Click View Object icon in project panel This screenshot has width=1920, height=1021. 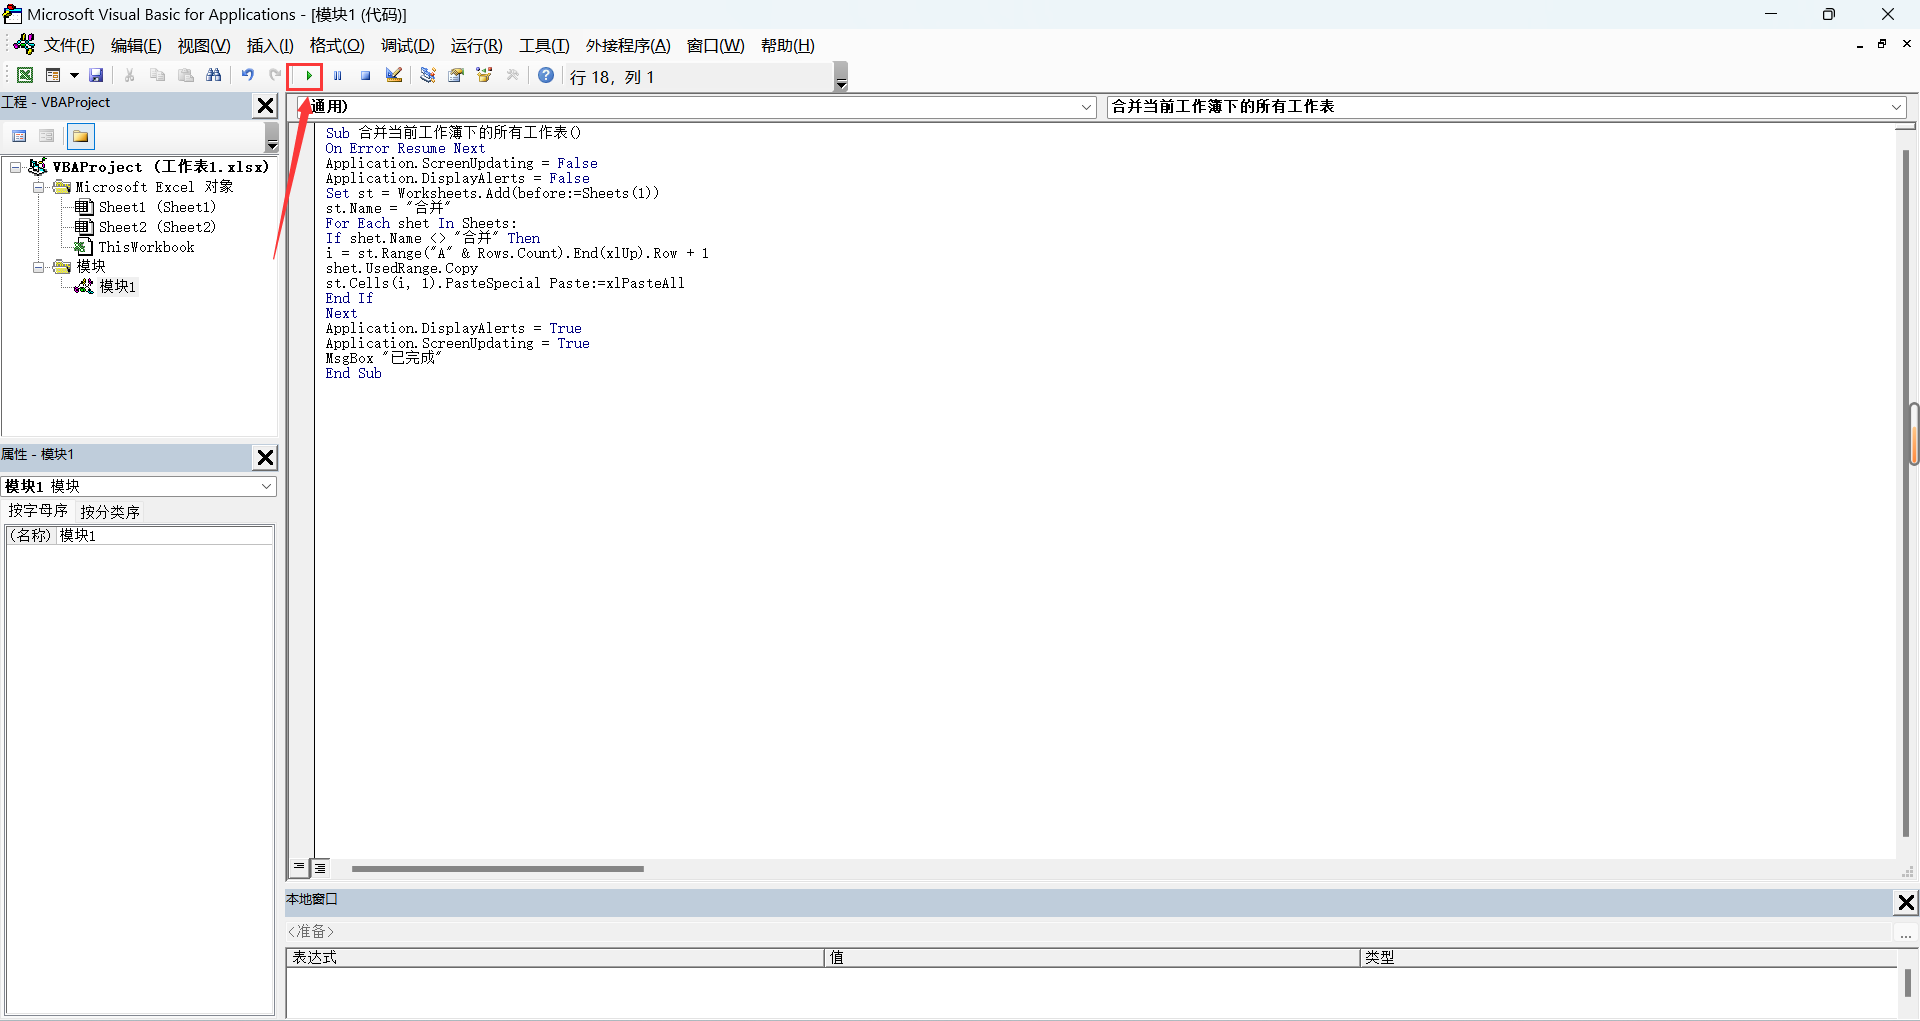[x=47, y=136]
